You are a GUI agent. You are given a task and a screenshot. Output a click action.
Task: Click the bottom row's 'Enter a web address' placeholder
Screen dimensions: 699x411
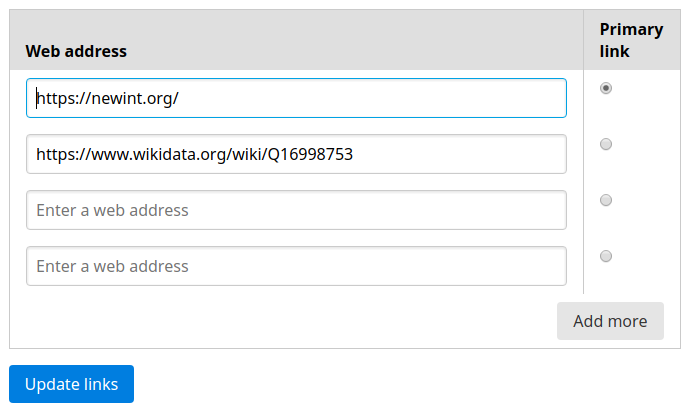tap(112, 266)
